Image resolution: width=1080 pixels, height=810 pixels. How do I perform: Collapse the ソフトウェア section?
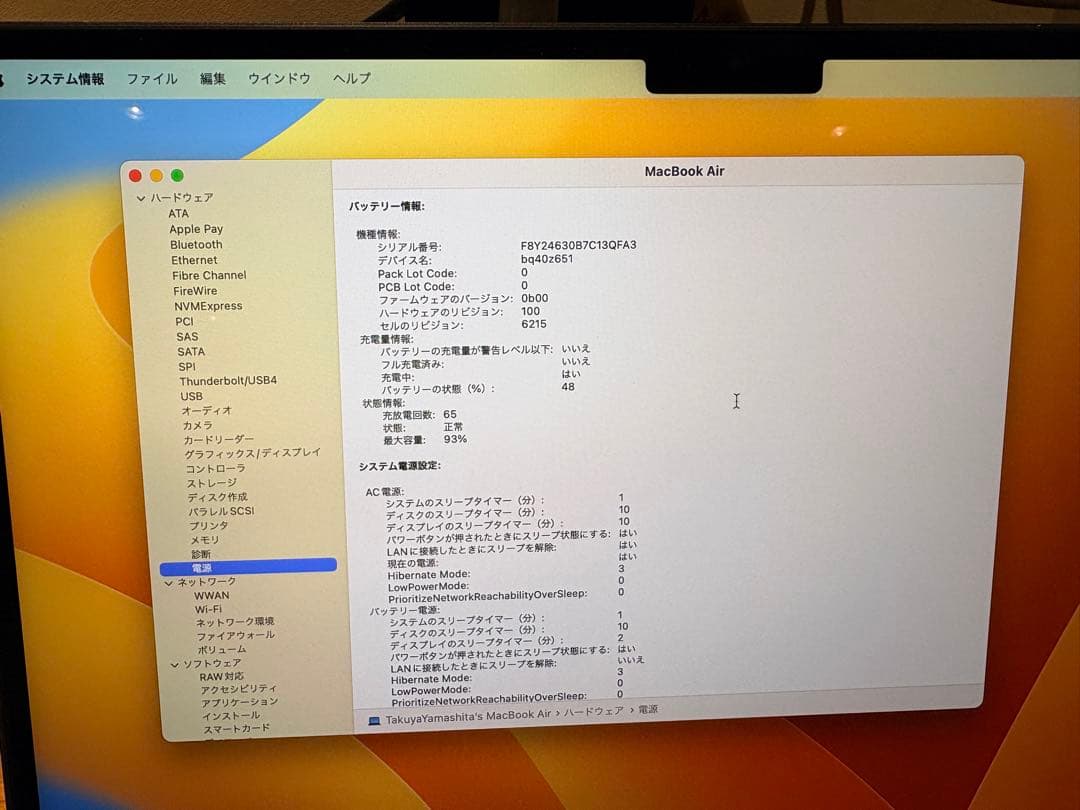174,665
